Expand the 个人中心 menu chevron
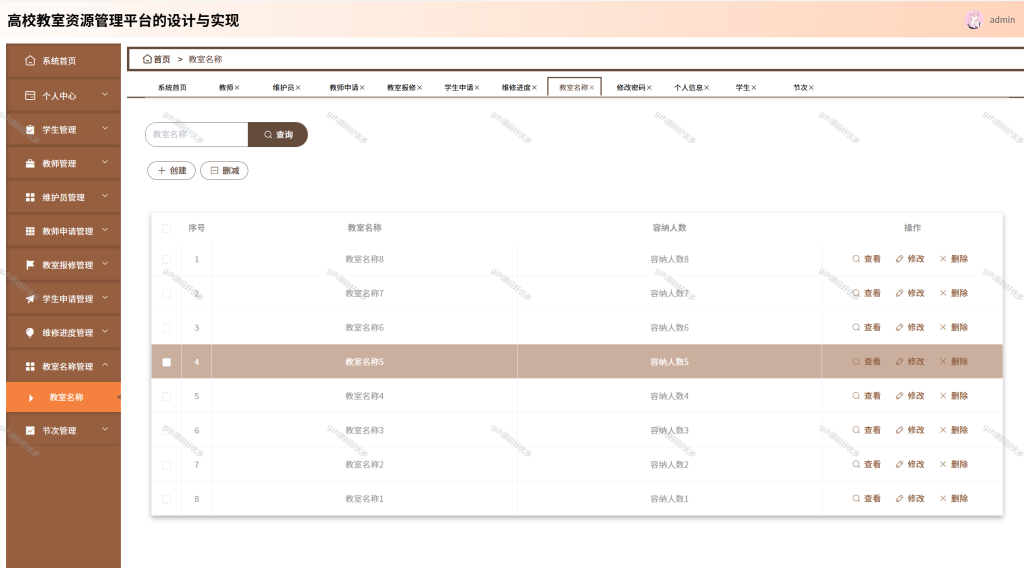 [x=105, y=95]
